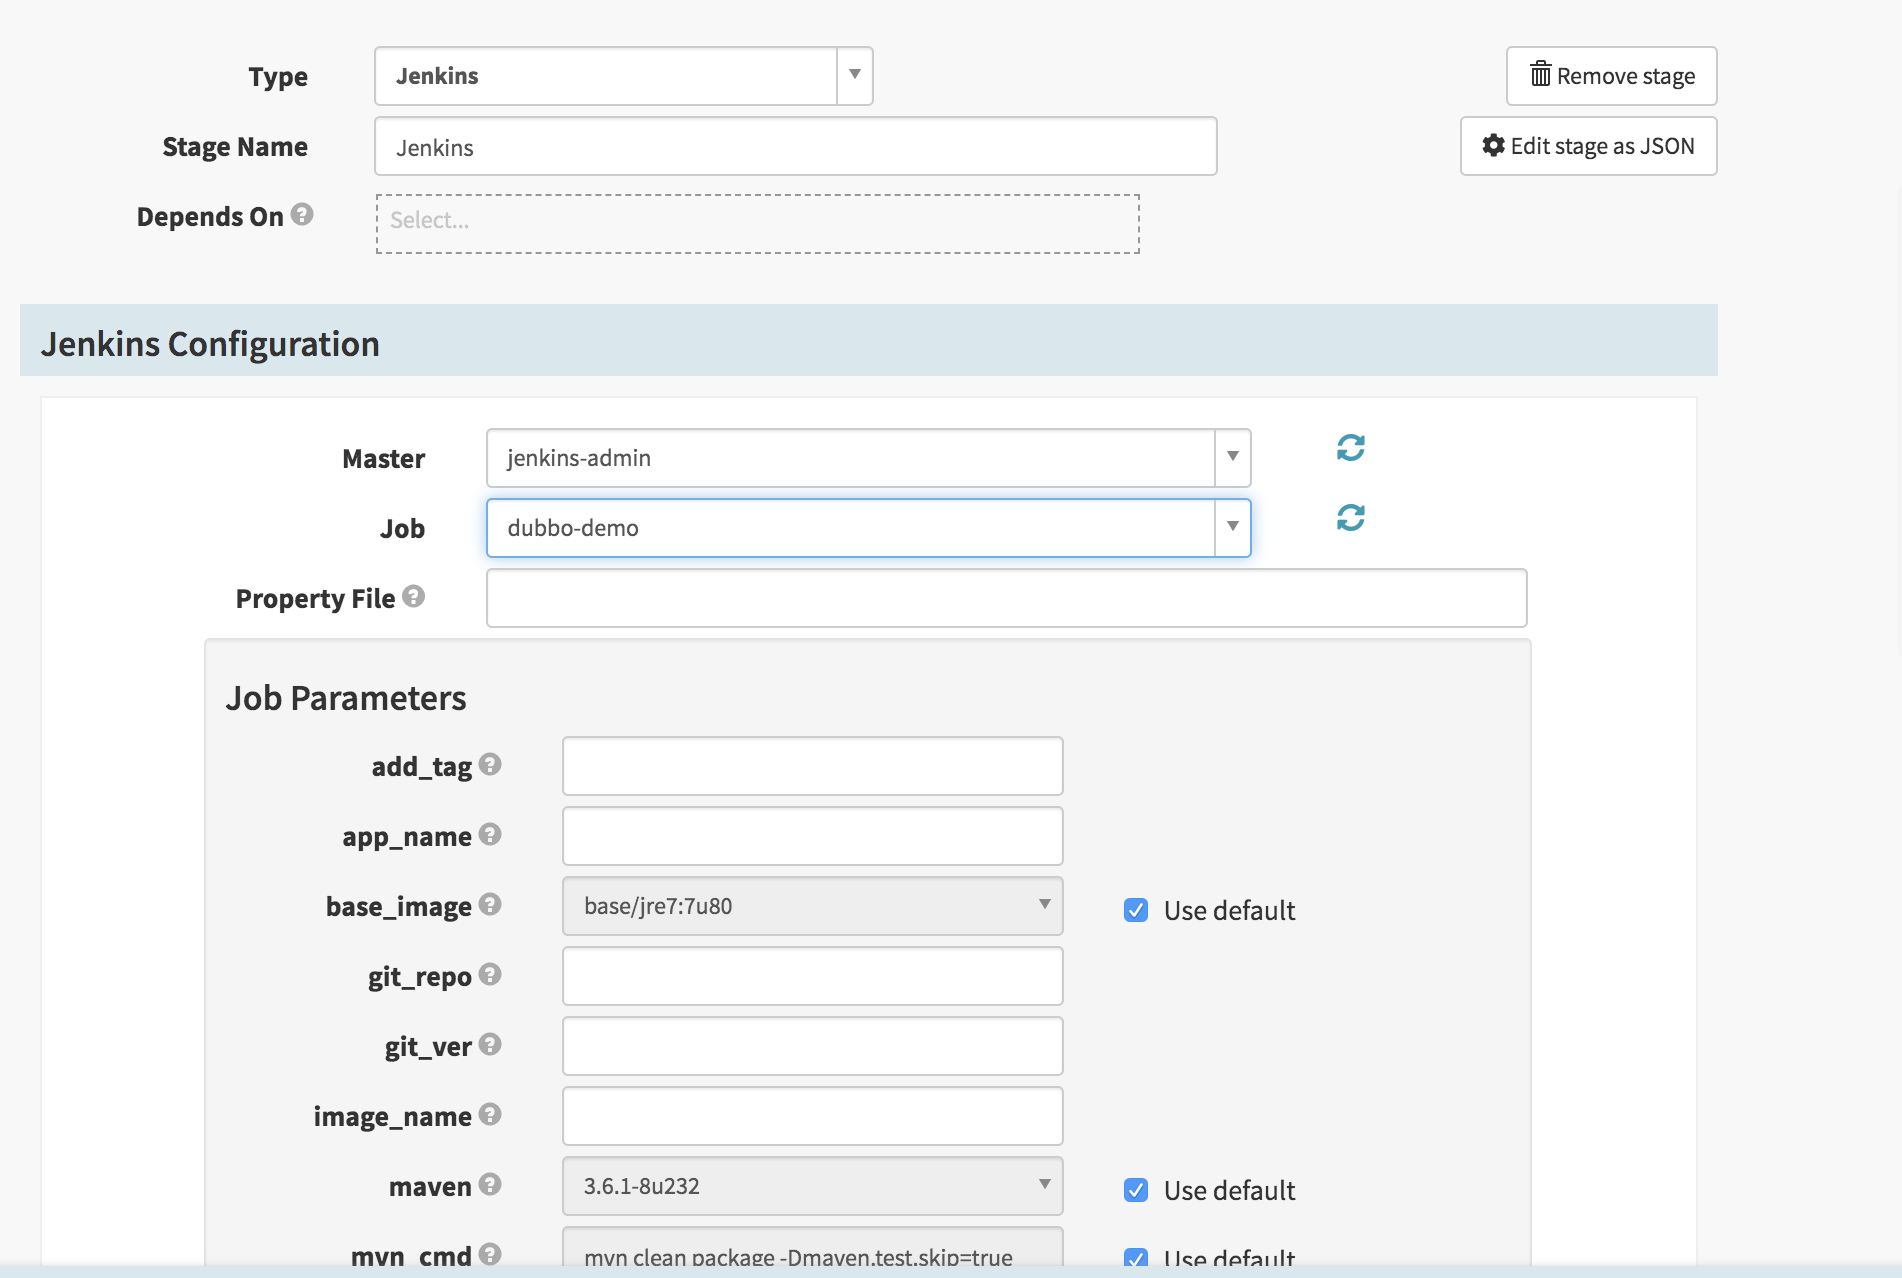Open the Depends On select box
The height and width of the screenshot is (1278, 1902).
(758, 224)
